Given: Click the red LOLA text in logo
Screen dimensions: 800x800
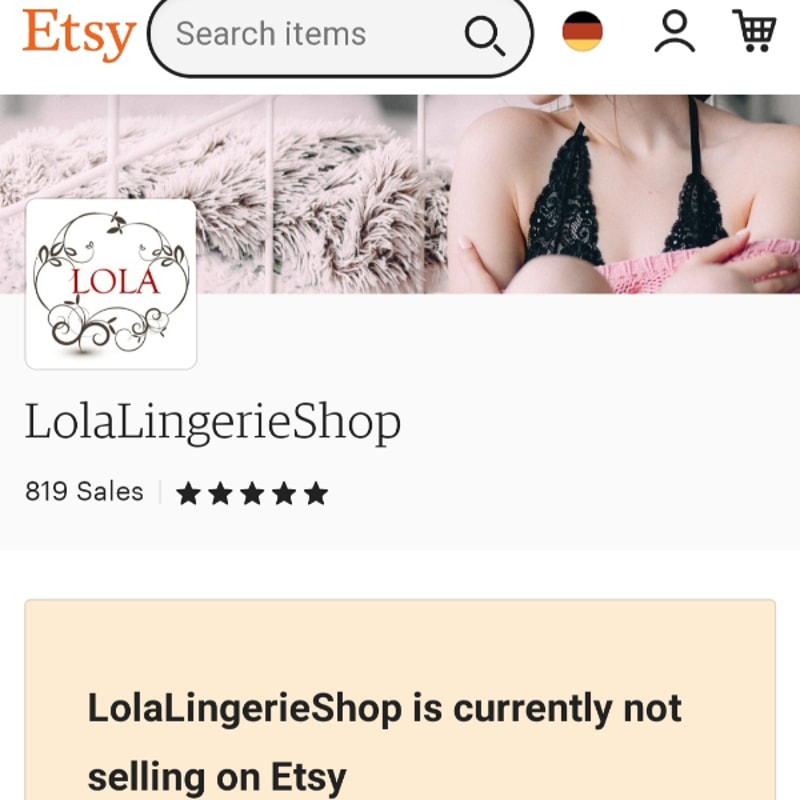Looking at the screenshot, I should click(x=116, y=282).
